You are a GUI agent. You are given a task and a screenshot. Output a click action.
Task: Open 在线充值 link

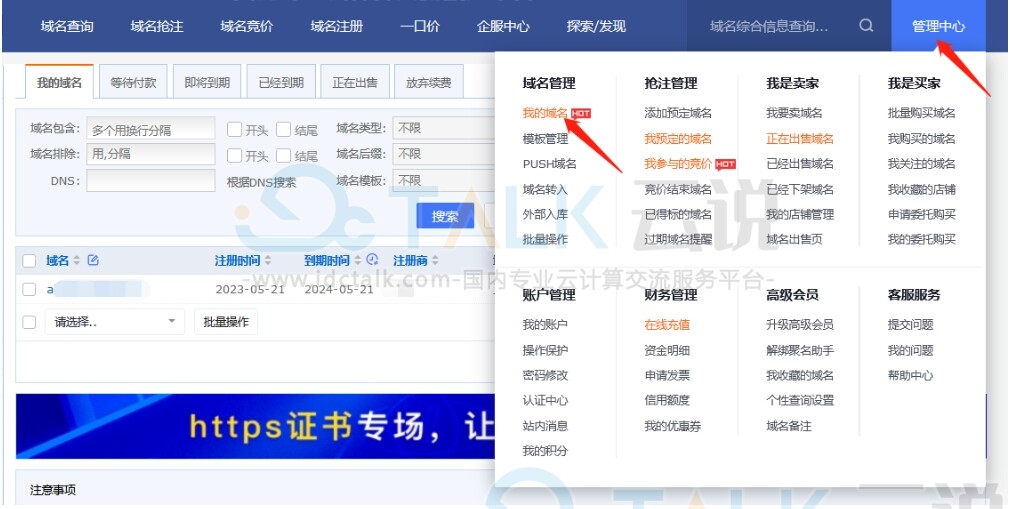pyautogui.click(x=667, y=325)
